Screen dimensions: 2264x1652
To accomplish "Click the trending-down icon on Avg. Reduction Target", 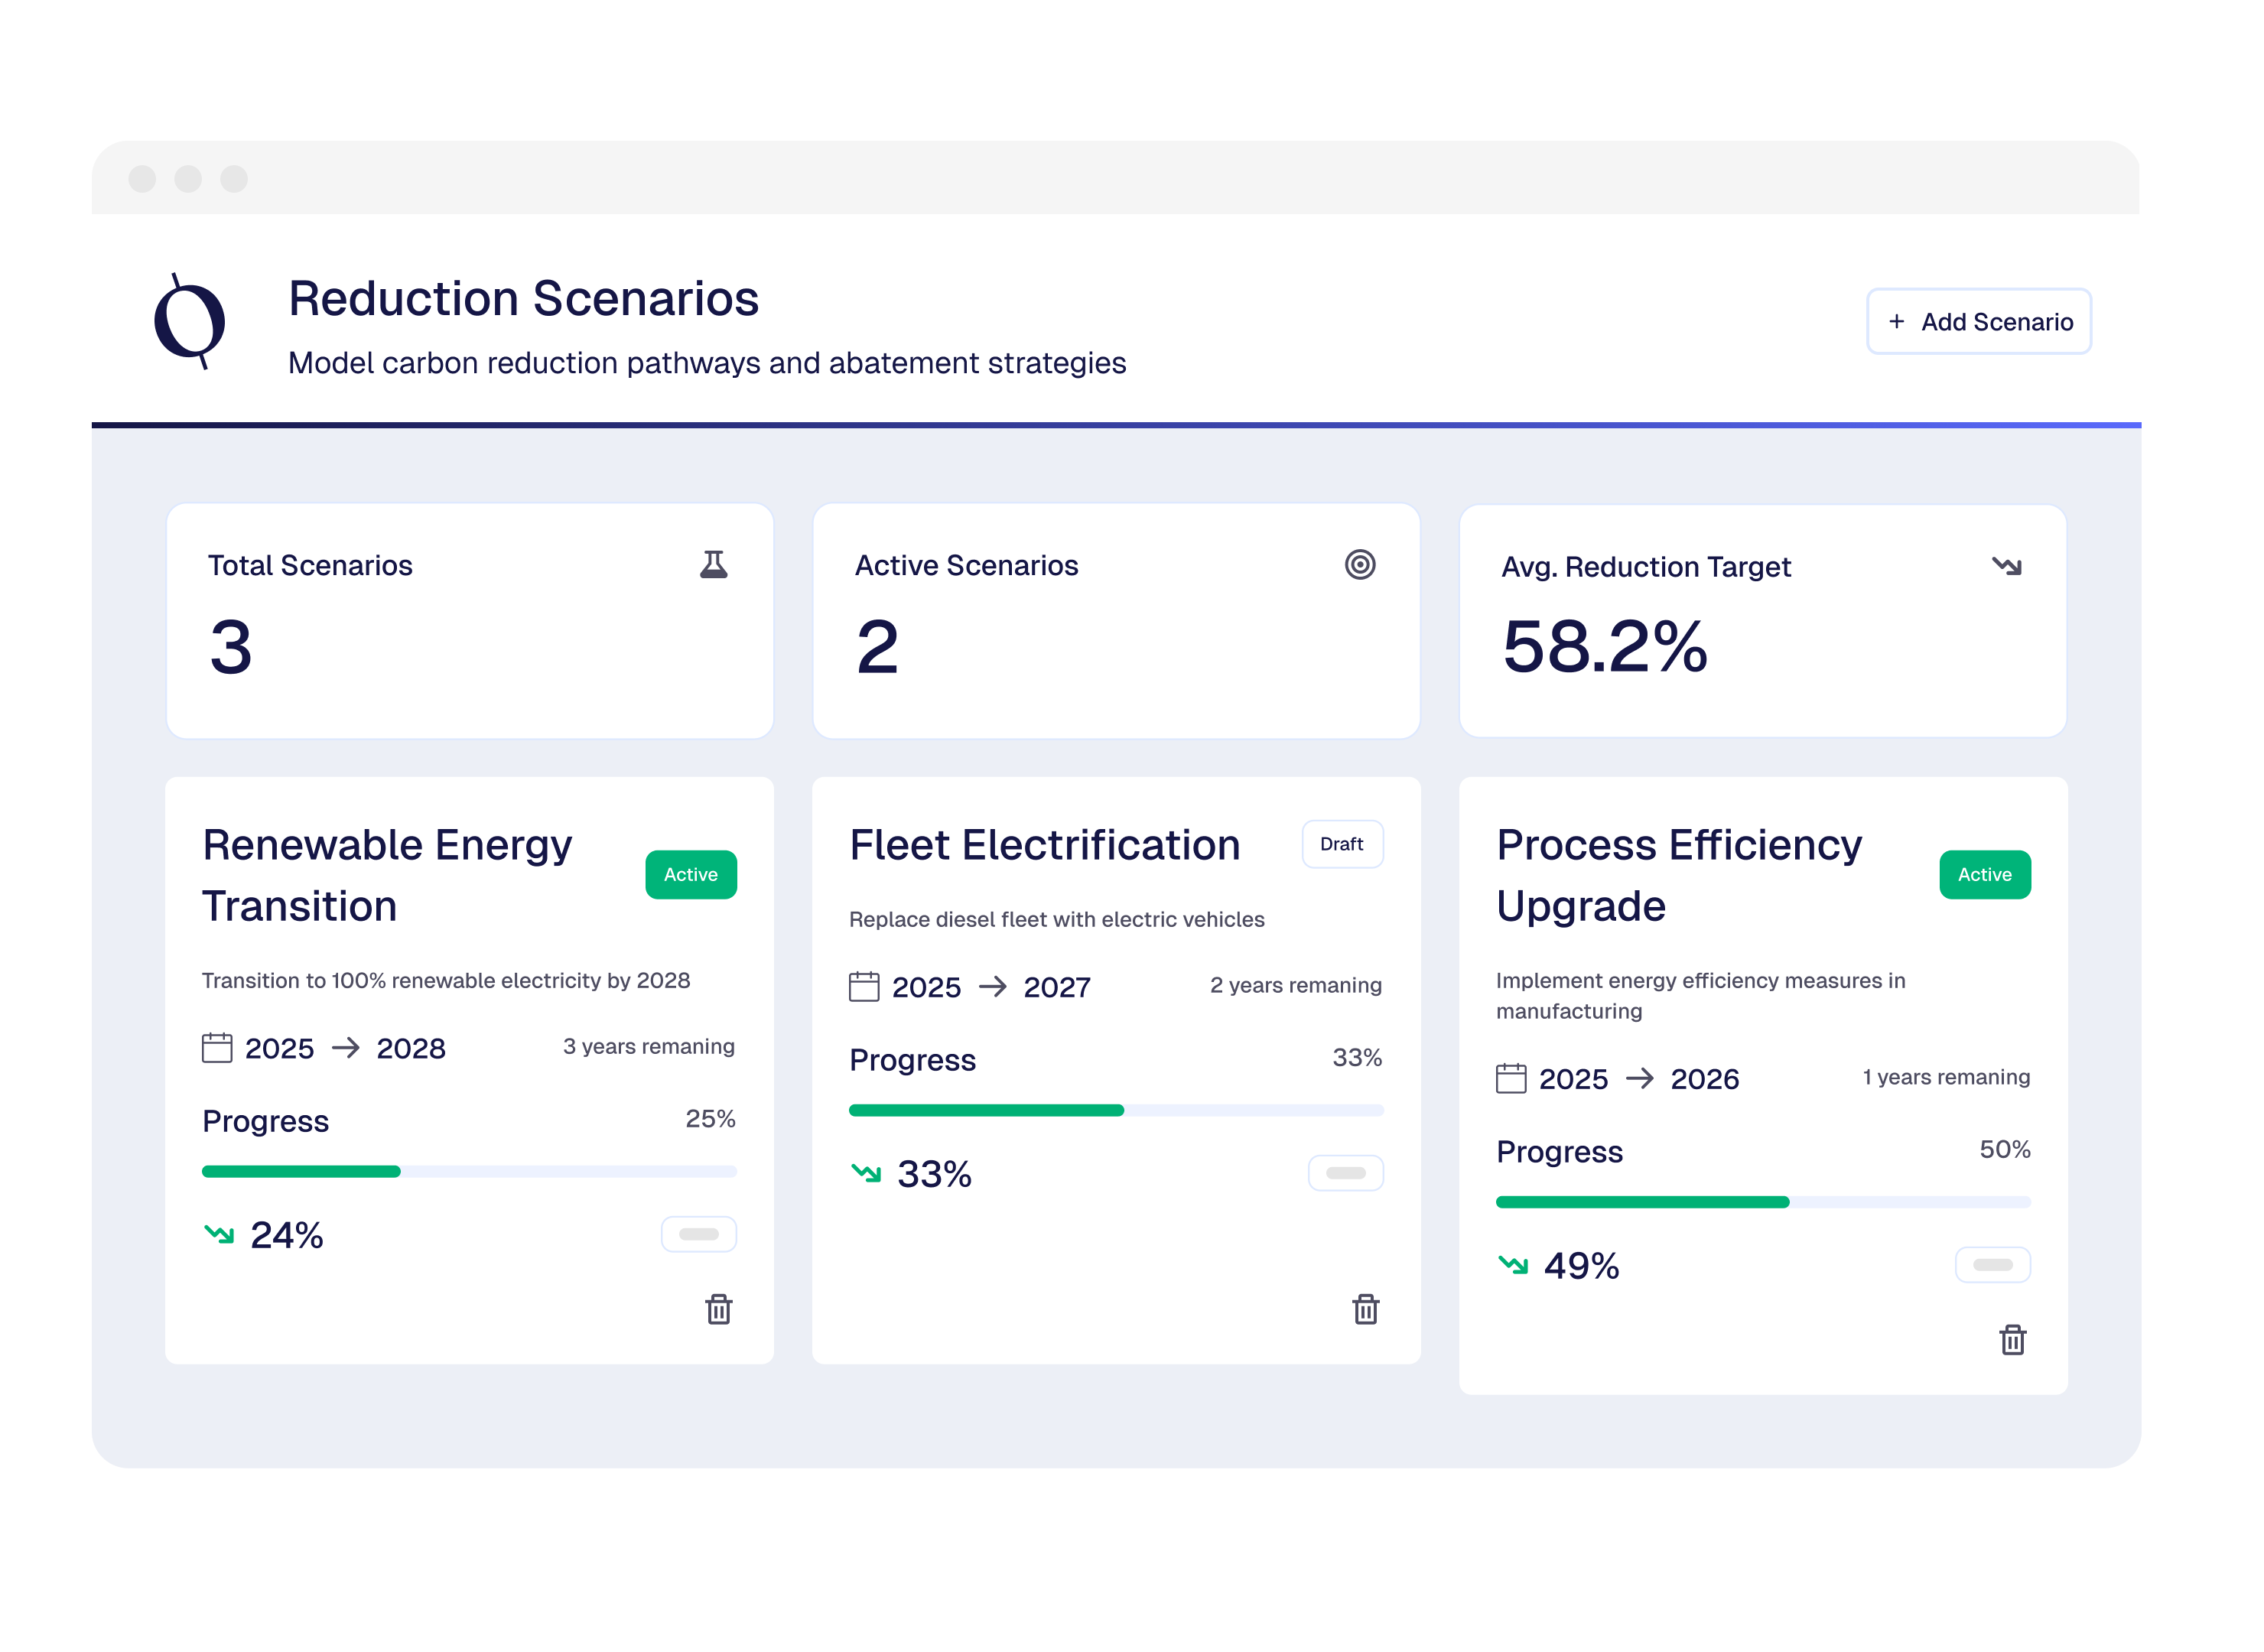I will pos(2006,566).
